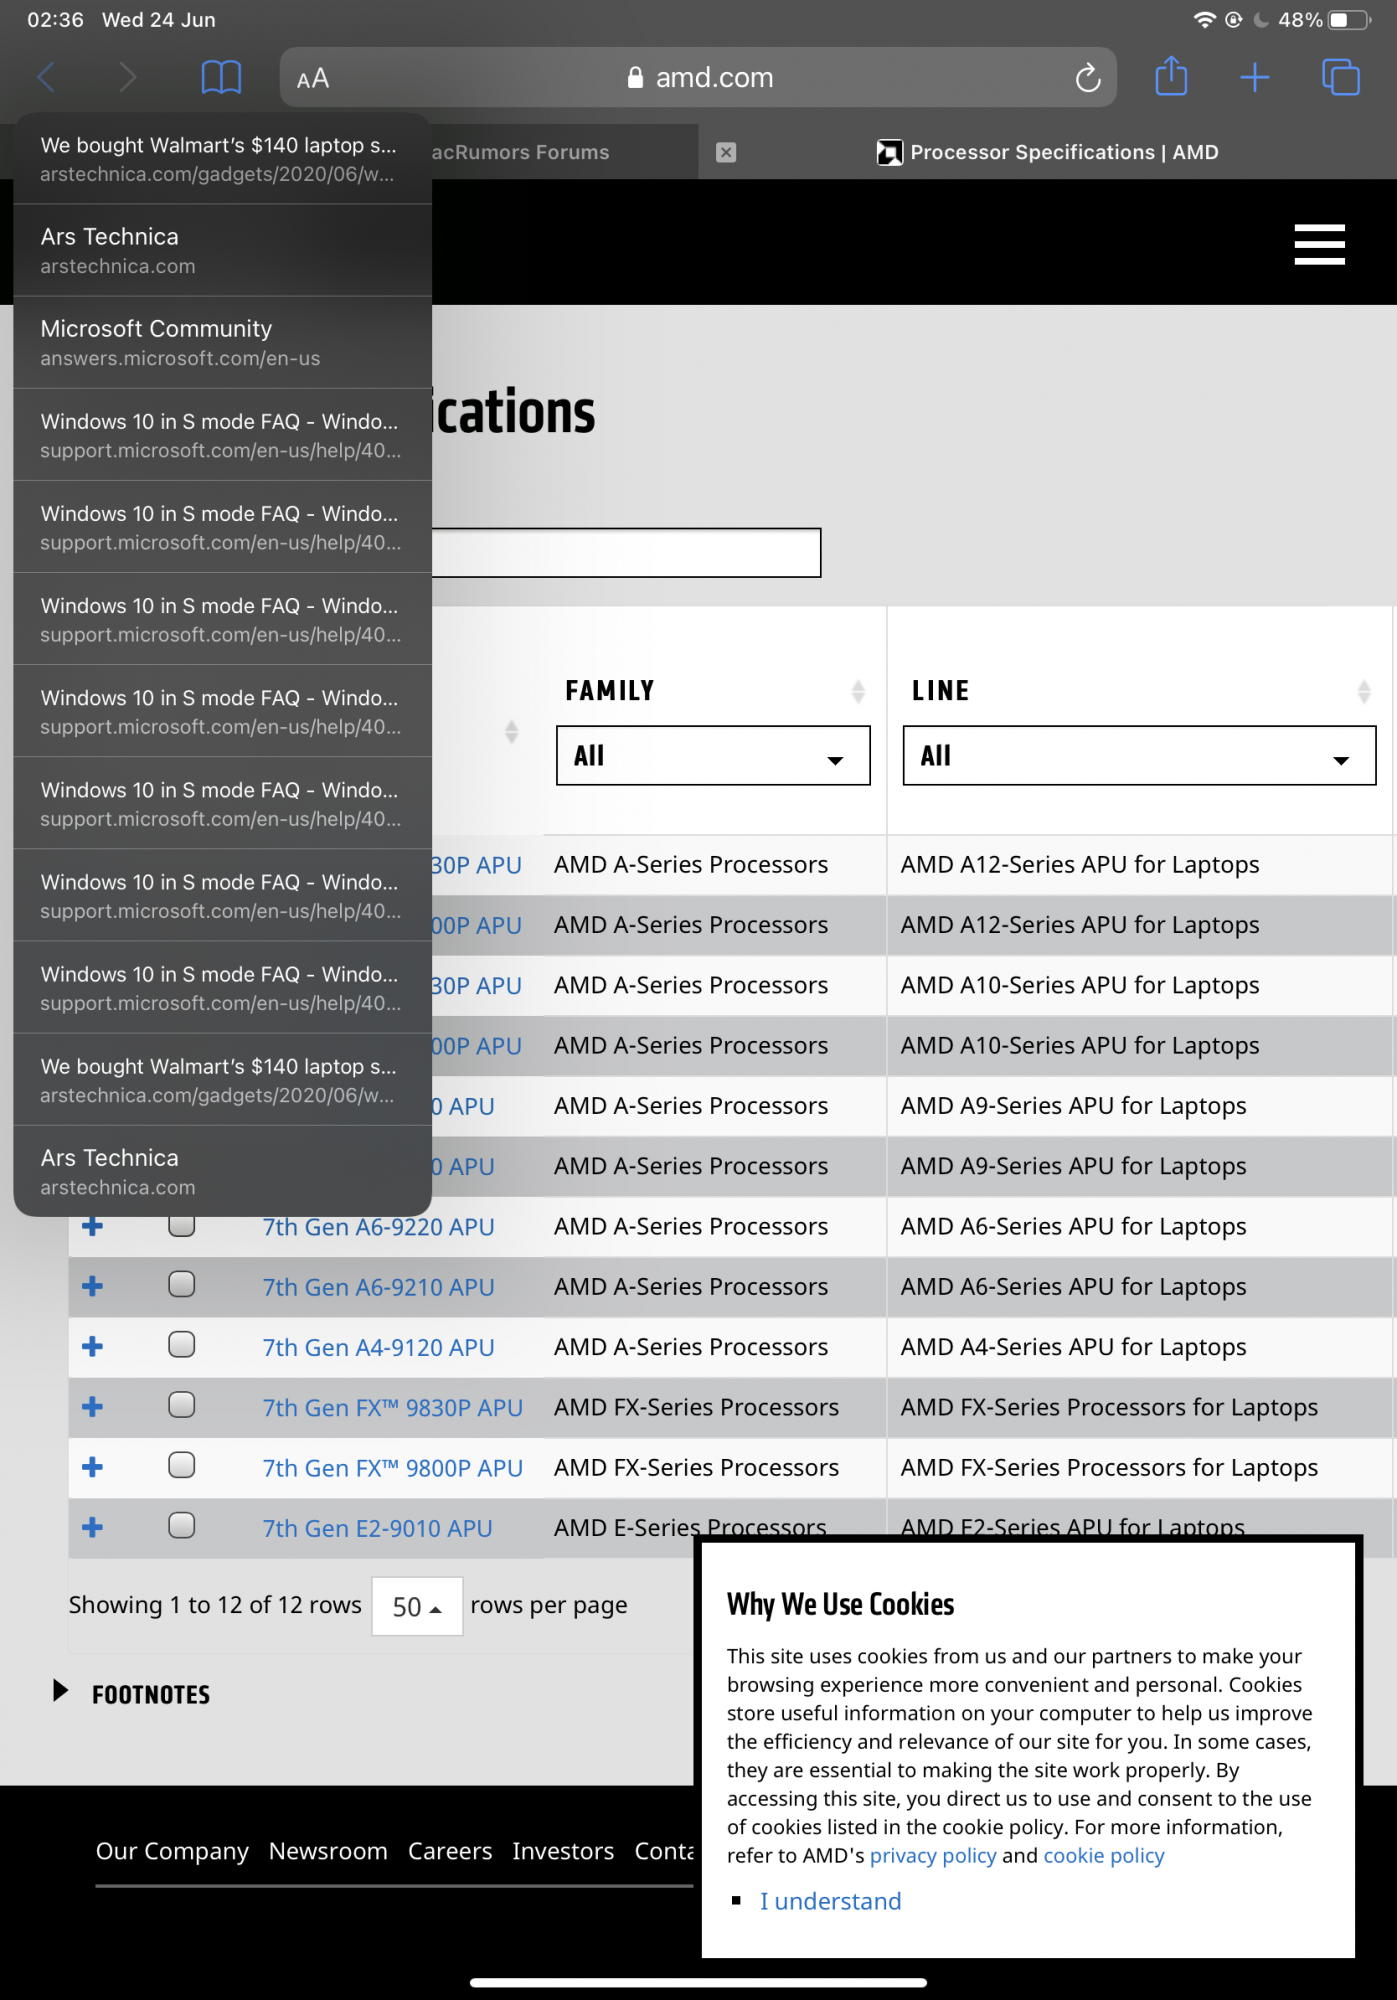The width and height of the screenshot is (1397, 2000).
Task: Open the 7th Gen A6-9210 APU link
Action: 378,1287
